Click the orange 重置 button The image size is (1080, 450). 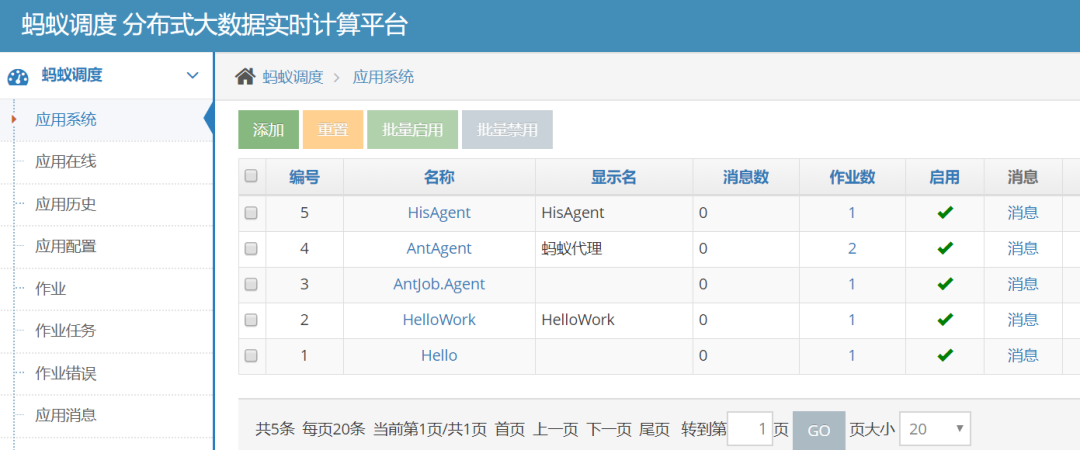pyautogui.click(x=333, y=130)
